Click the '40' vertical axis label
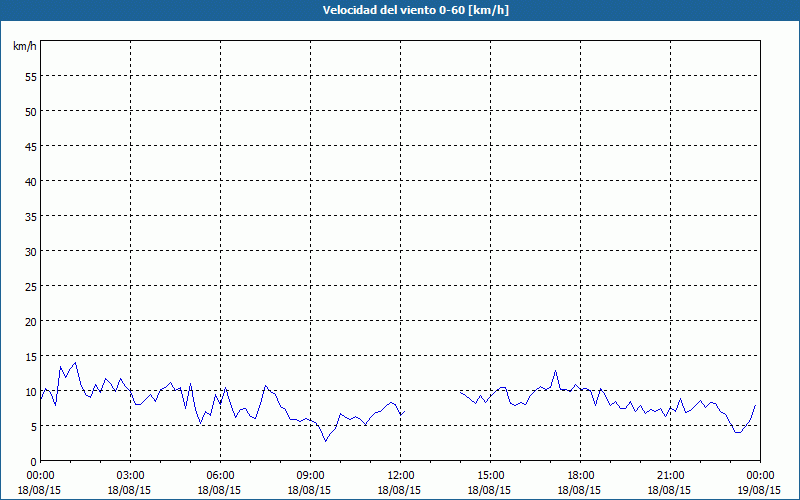This screenshot has width=800, height=500. [30, 182]
